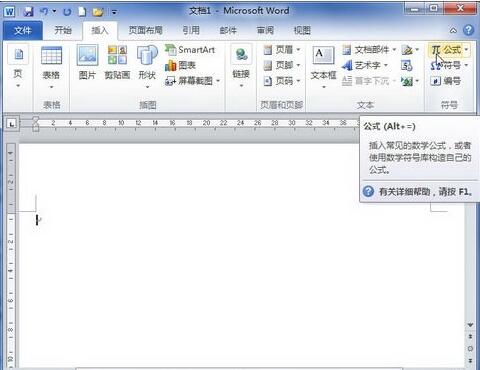Open the 屏幕截图 Screenshot dropdown
Viewport: 480px width, 370px height.
[x=193, y=81]
